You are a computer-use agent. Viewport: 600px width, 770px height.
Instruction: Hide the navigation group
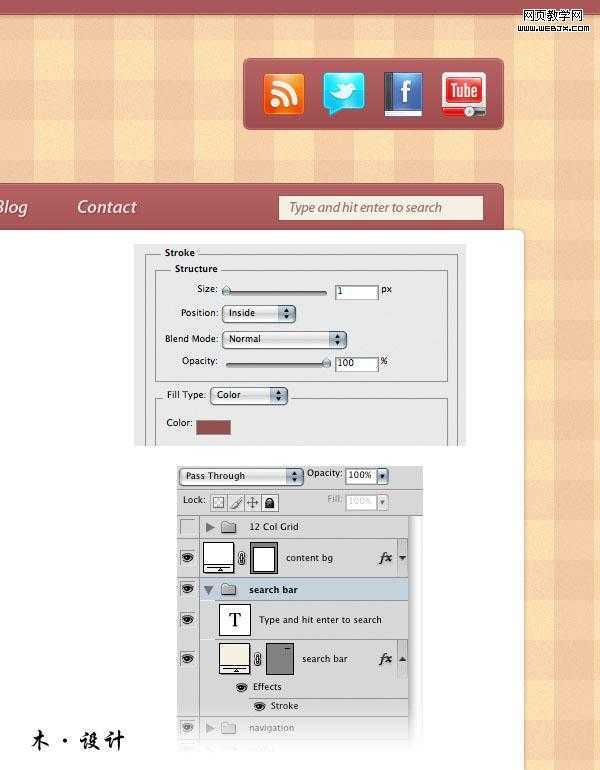pyautogui.click(x=188, y=727)
